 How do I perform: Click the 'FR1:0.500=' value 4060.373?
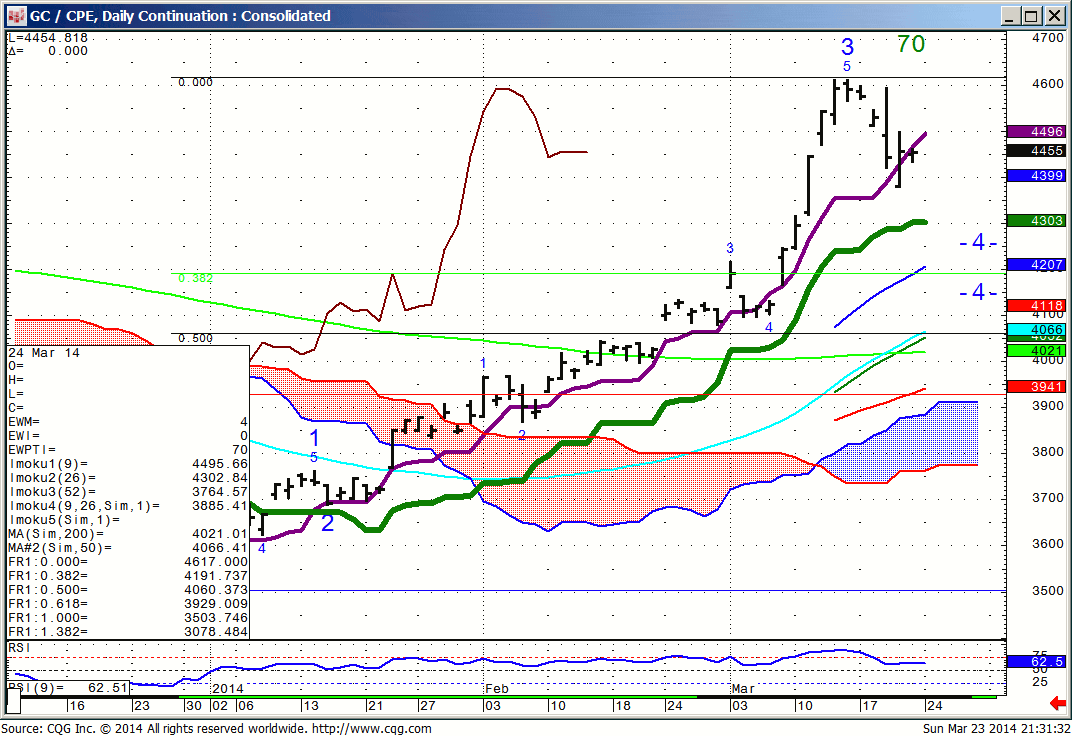(x=216, y=590)
